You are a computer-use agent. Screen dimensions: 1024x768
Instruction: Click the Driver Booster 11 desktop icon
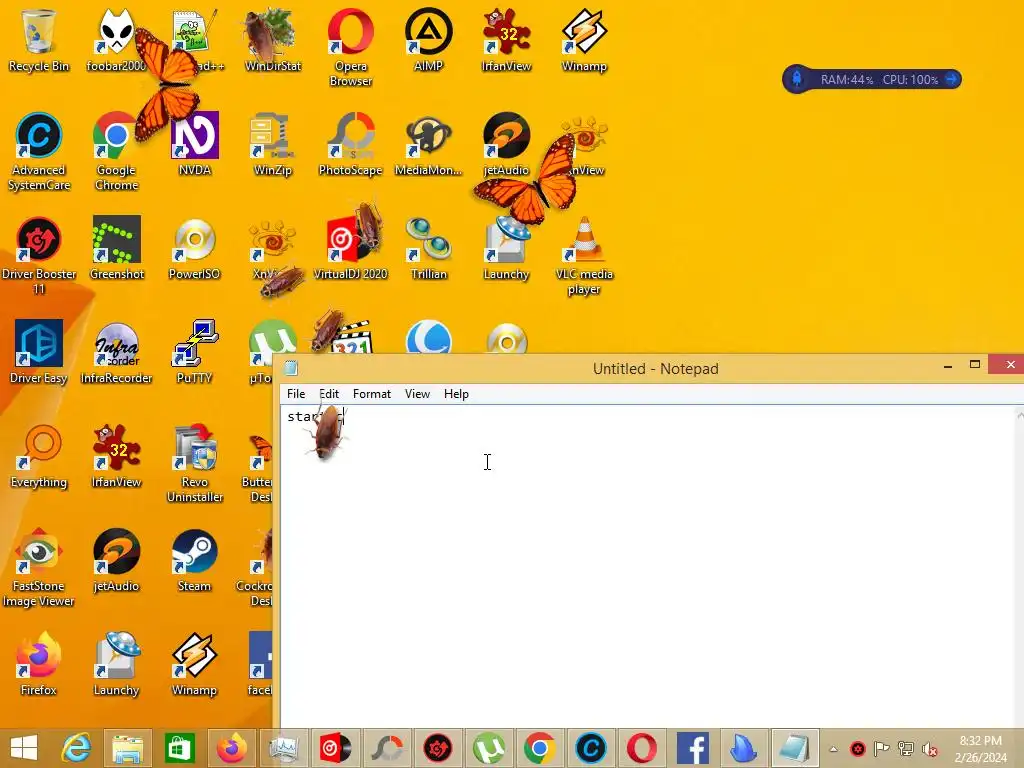(x=39, y=255)
